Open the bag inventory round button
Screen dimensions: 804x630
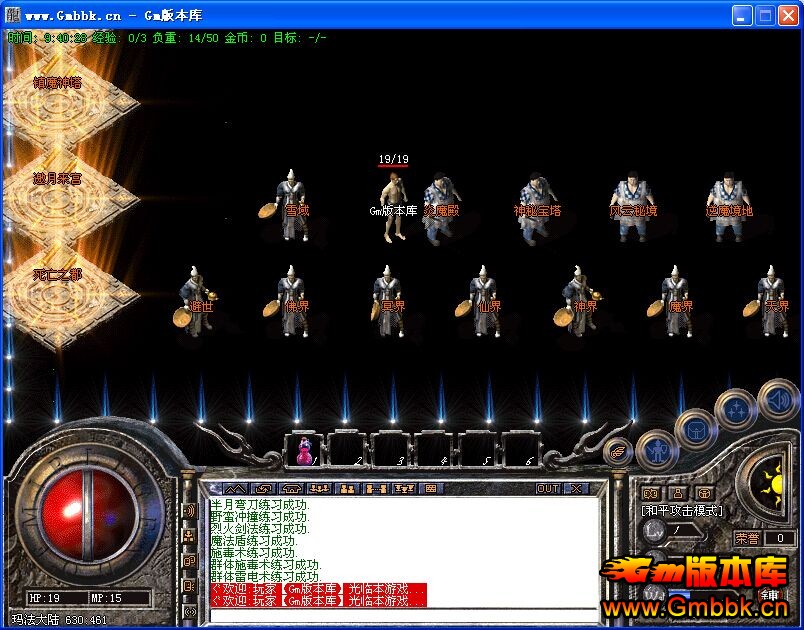pyautogui.click(x=695, y=430)
